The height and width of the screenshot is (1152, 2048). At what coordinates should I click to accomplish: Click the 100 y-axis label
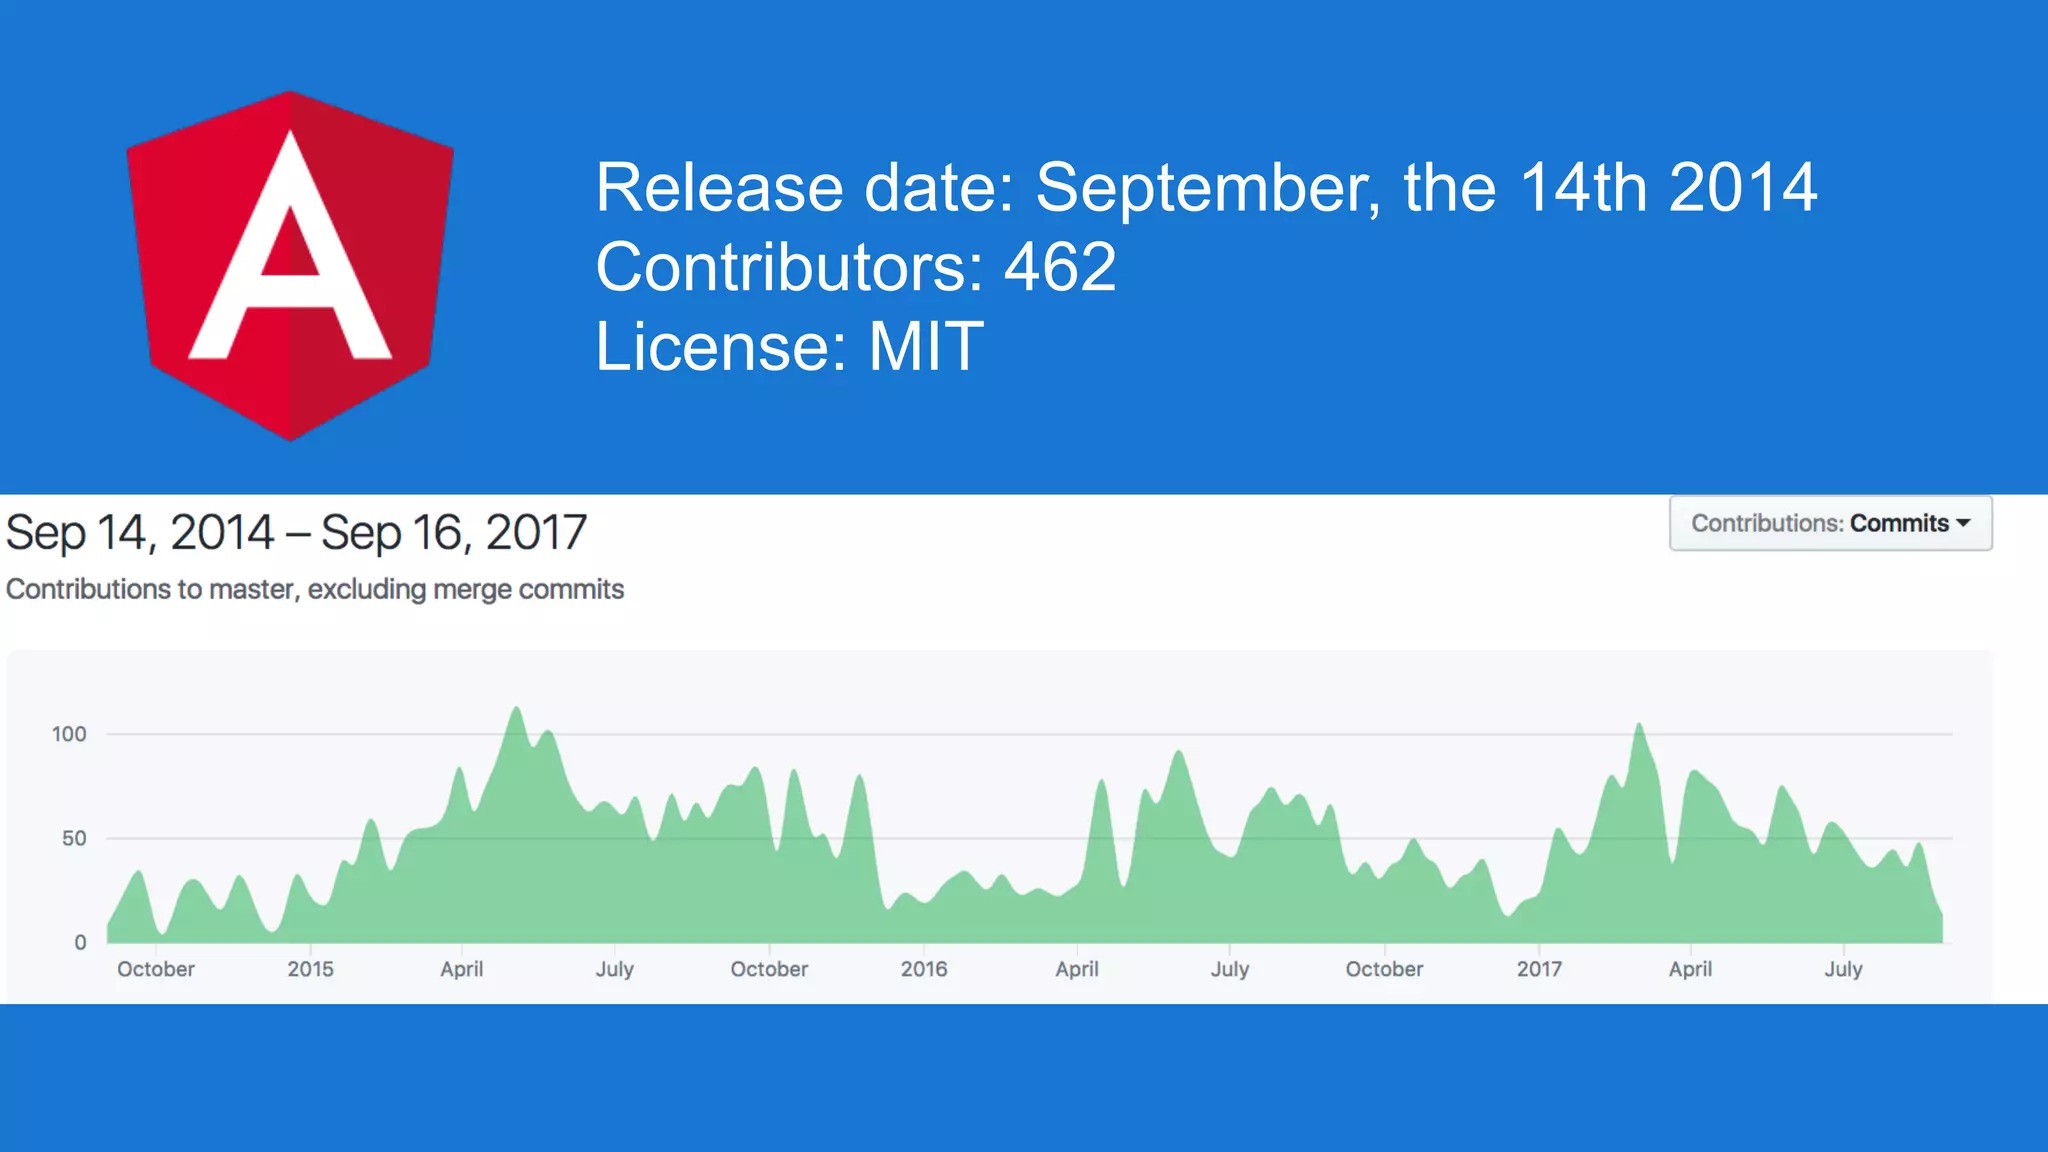tap(69, 734)
